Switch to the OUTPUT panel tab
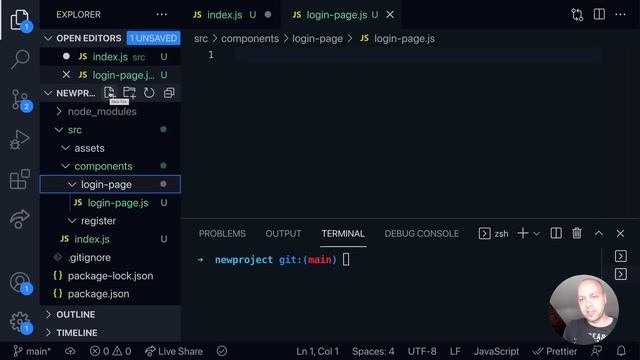This screenshot has width=640, height=360. click(x=283, y=233)
